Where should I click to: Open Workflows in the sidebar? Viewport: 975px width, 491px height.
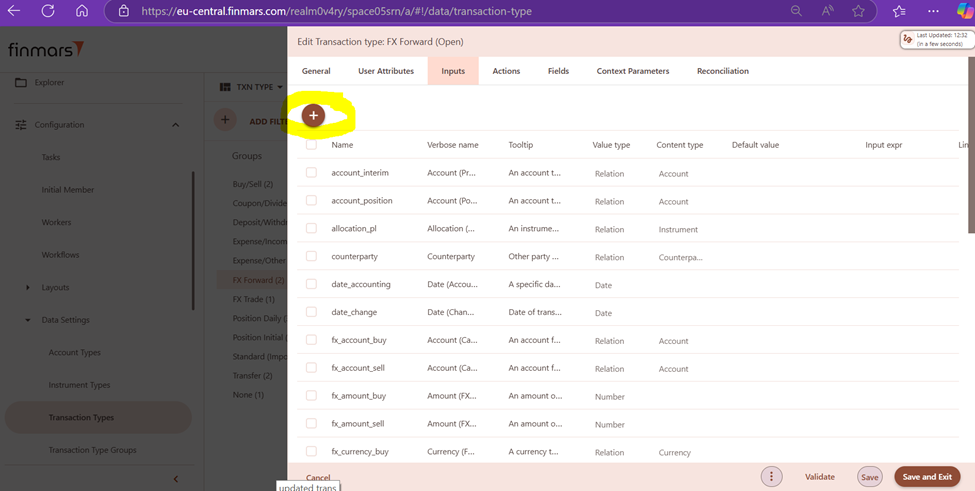[60, 255]
